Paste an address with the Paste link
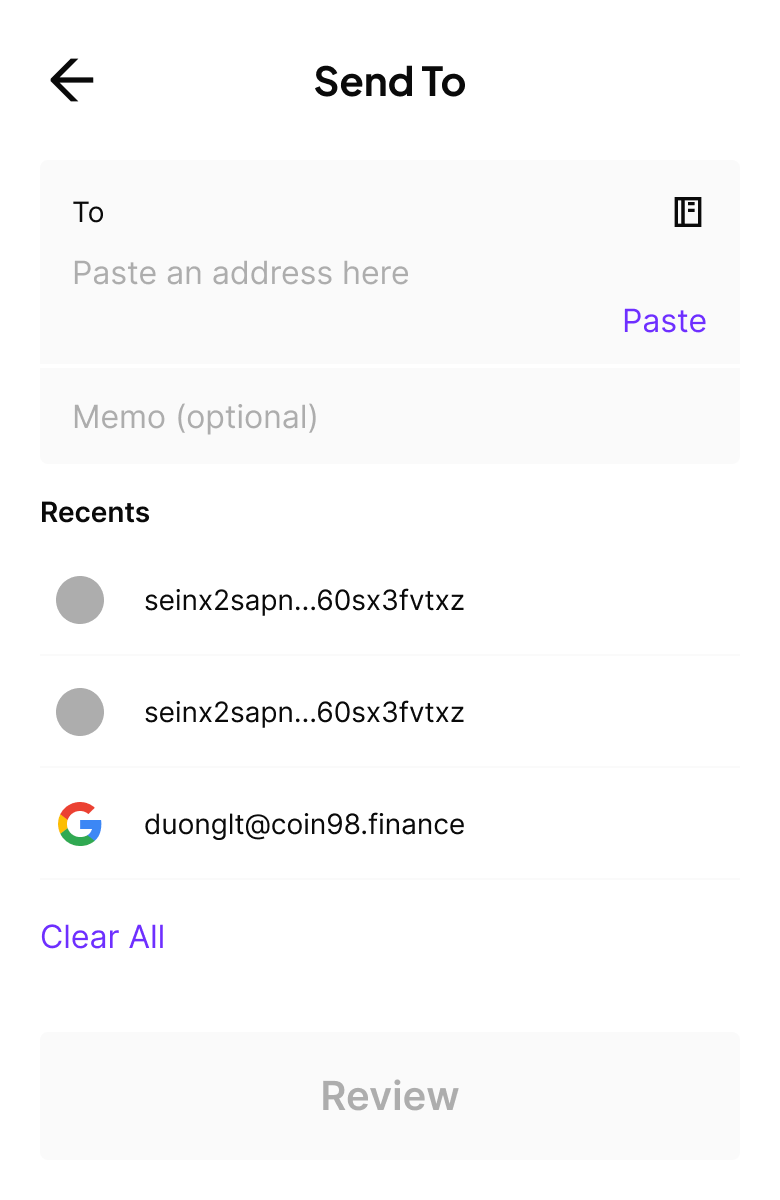The height and width of the screenshot is (1200, 780). click(x=664, y=321)
